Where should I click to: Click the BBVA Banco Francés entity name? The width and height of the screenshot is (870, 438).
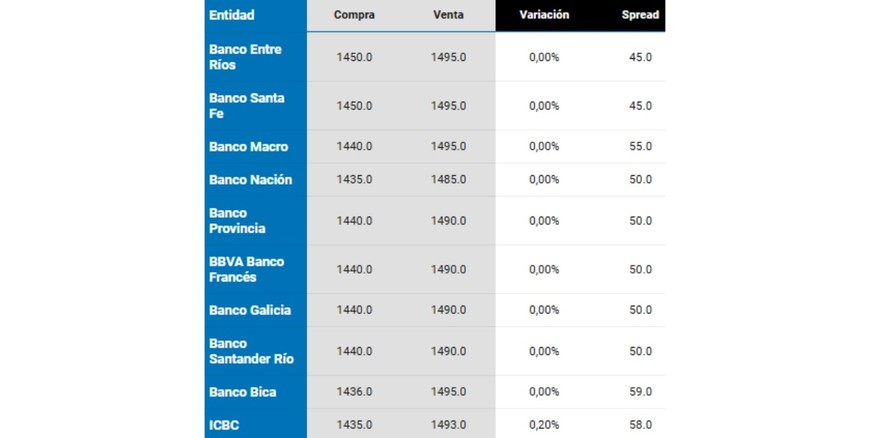[x=246, y=269]
